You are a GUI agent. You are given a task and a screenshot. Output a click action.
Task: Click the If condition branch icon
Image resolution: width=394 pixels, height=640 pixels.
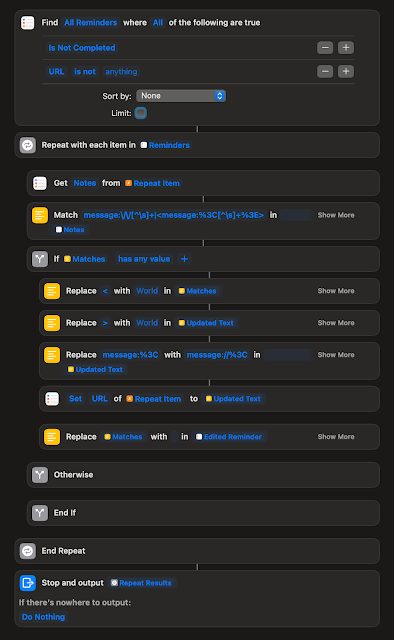[40, 259]
